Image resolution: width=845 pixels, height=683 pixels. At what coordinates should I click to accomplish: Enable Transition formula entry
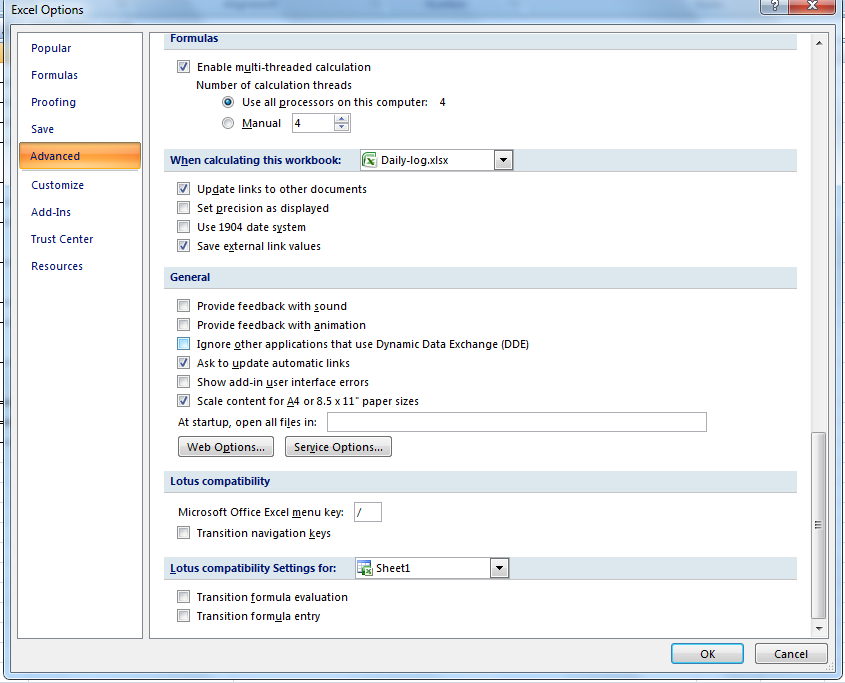[183, 616]
